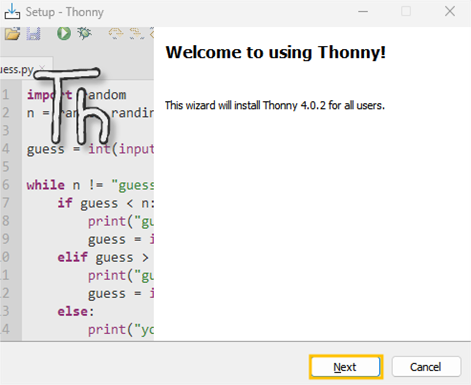Cancel the Thonny setup
471x385 pixels.
point(426,367)
